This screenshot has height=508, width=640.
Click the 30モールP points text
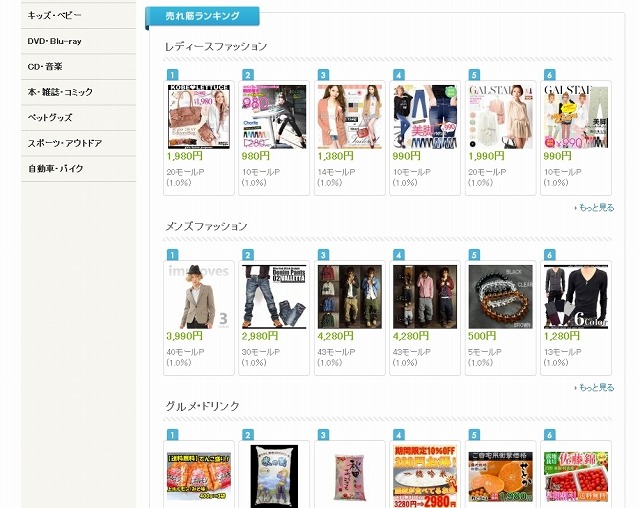pos(261,352)
